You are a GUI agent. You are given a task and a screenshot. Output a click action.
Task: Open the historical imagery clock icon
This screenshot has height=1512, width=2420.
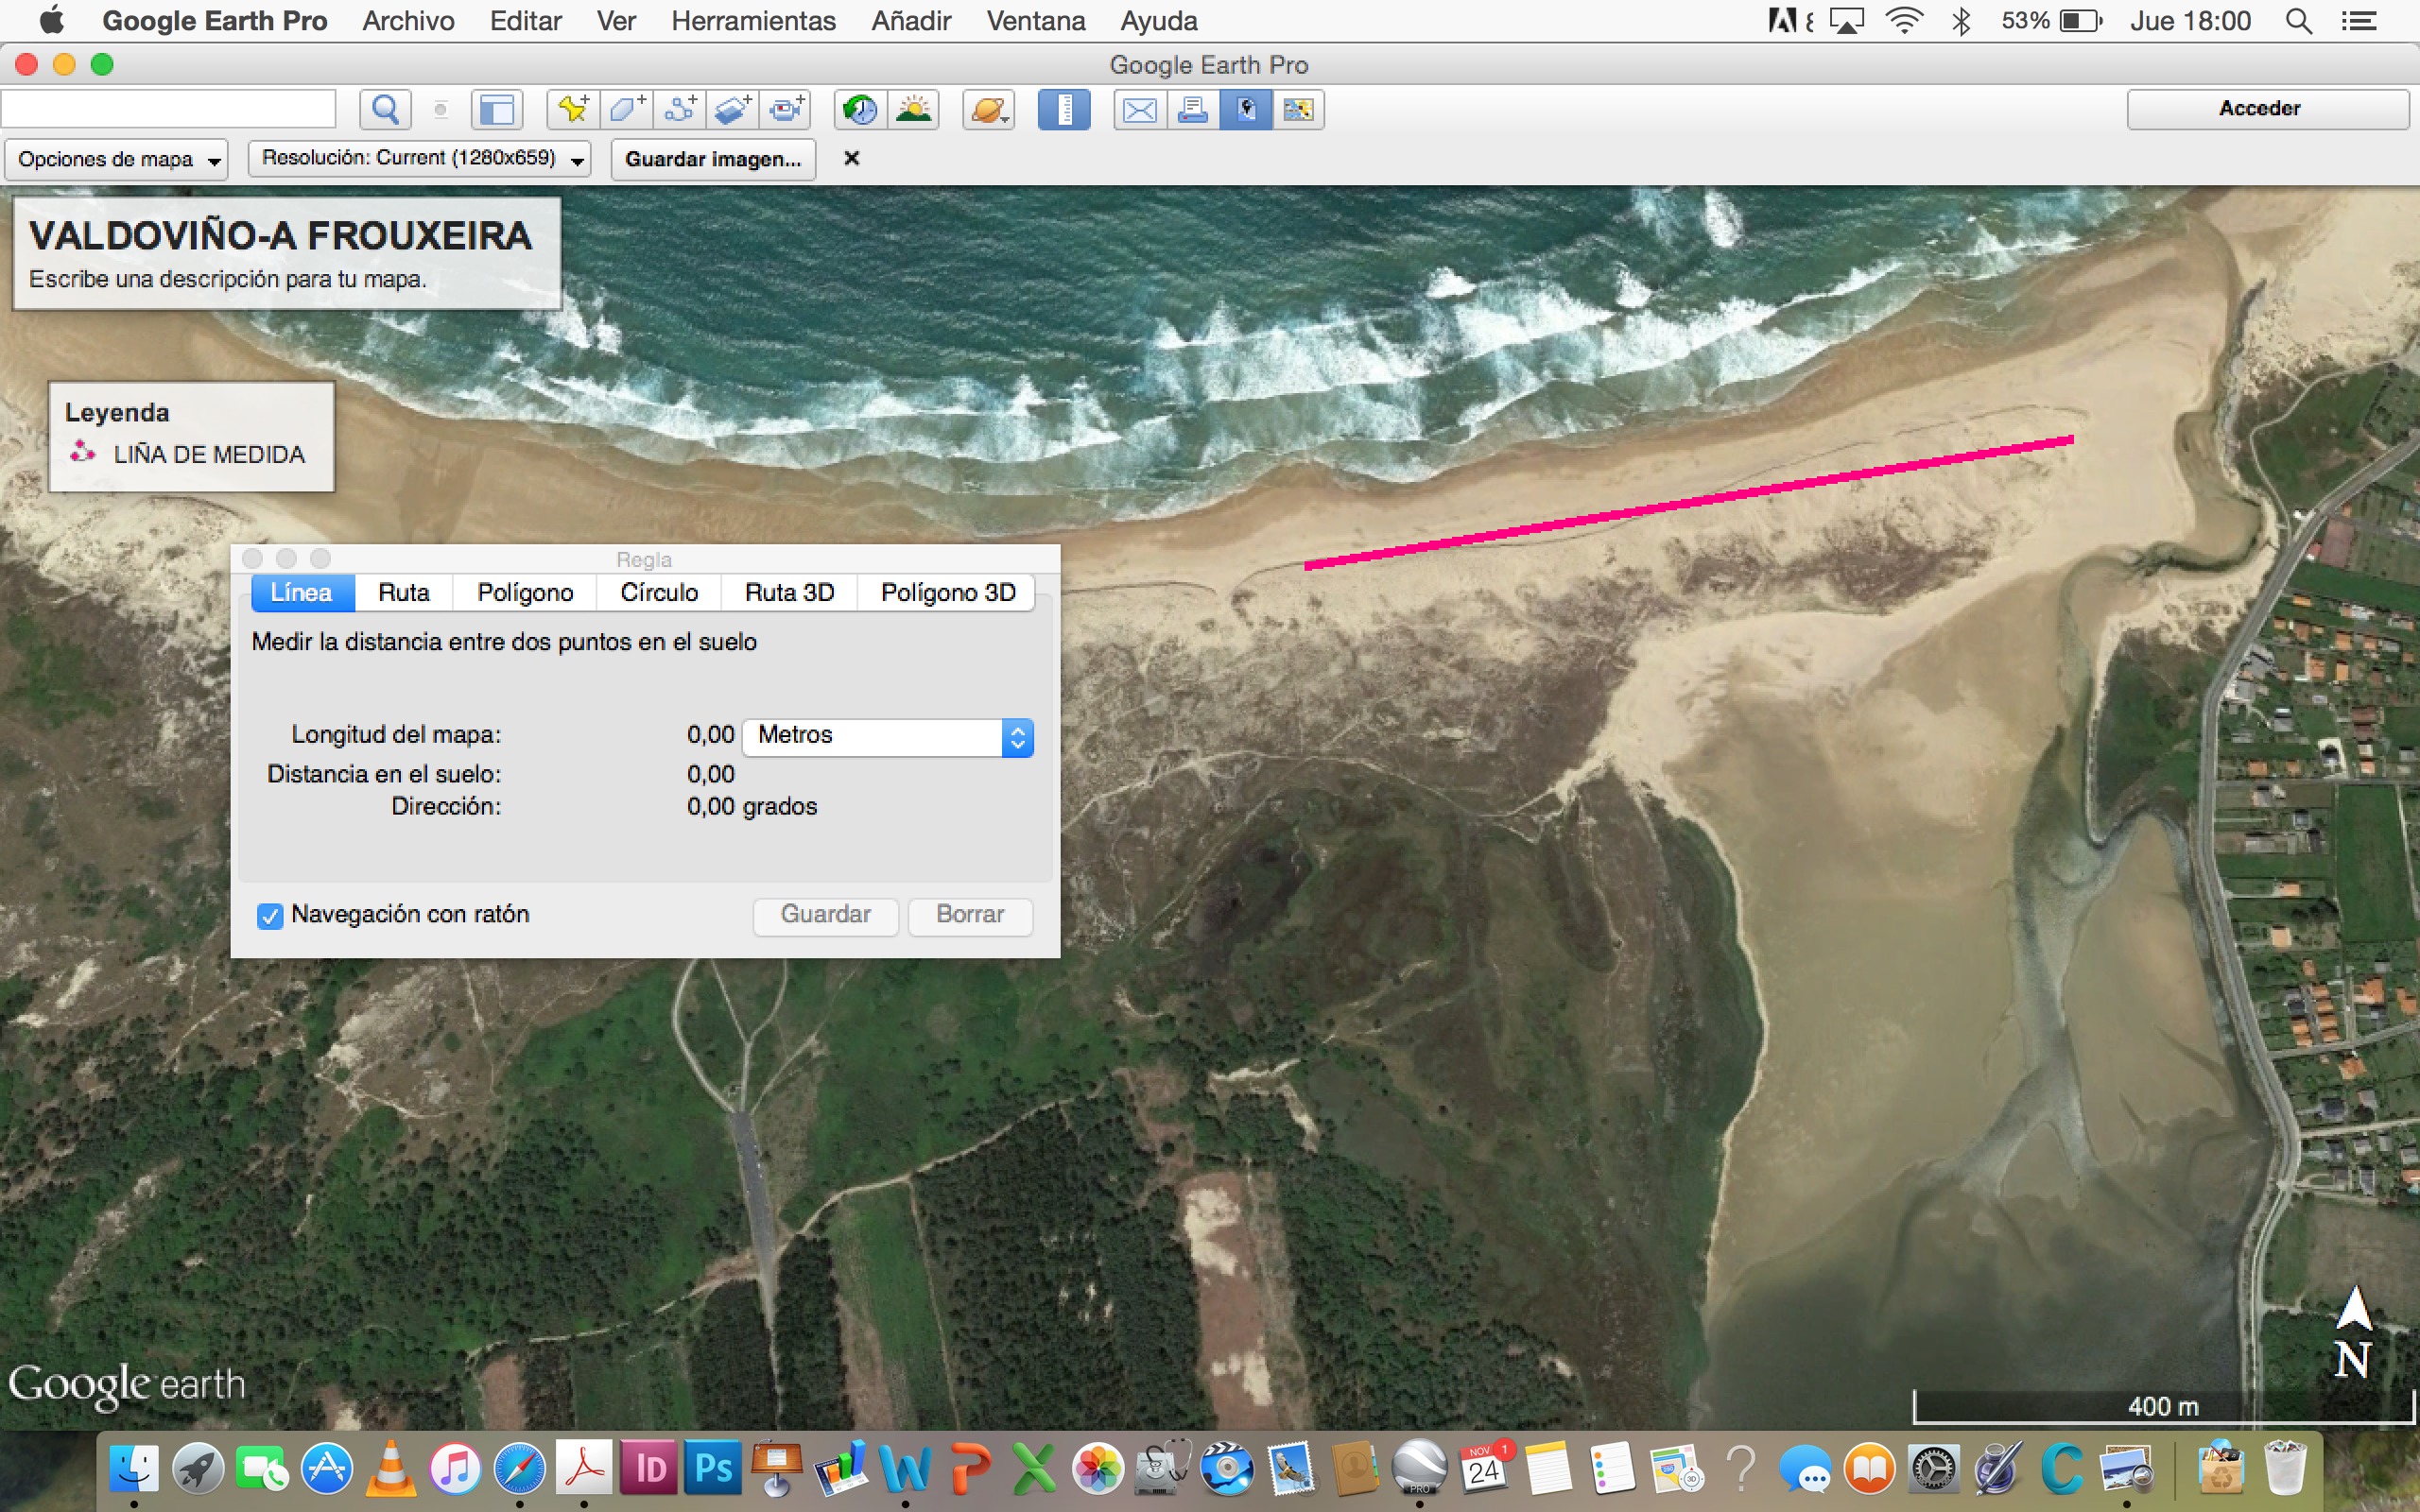pyautogui.click(x=860, y=109)
